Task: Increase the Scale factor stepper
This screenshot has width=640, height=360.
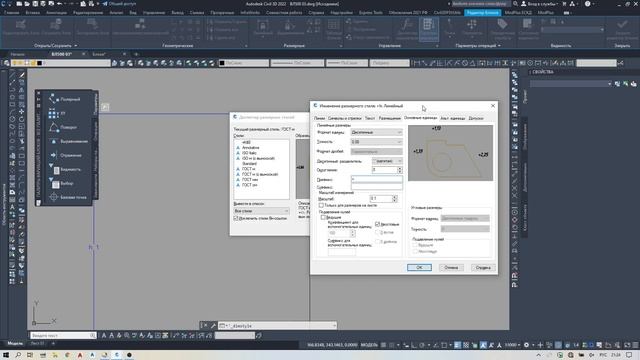Action: point(395,197)
